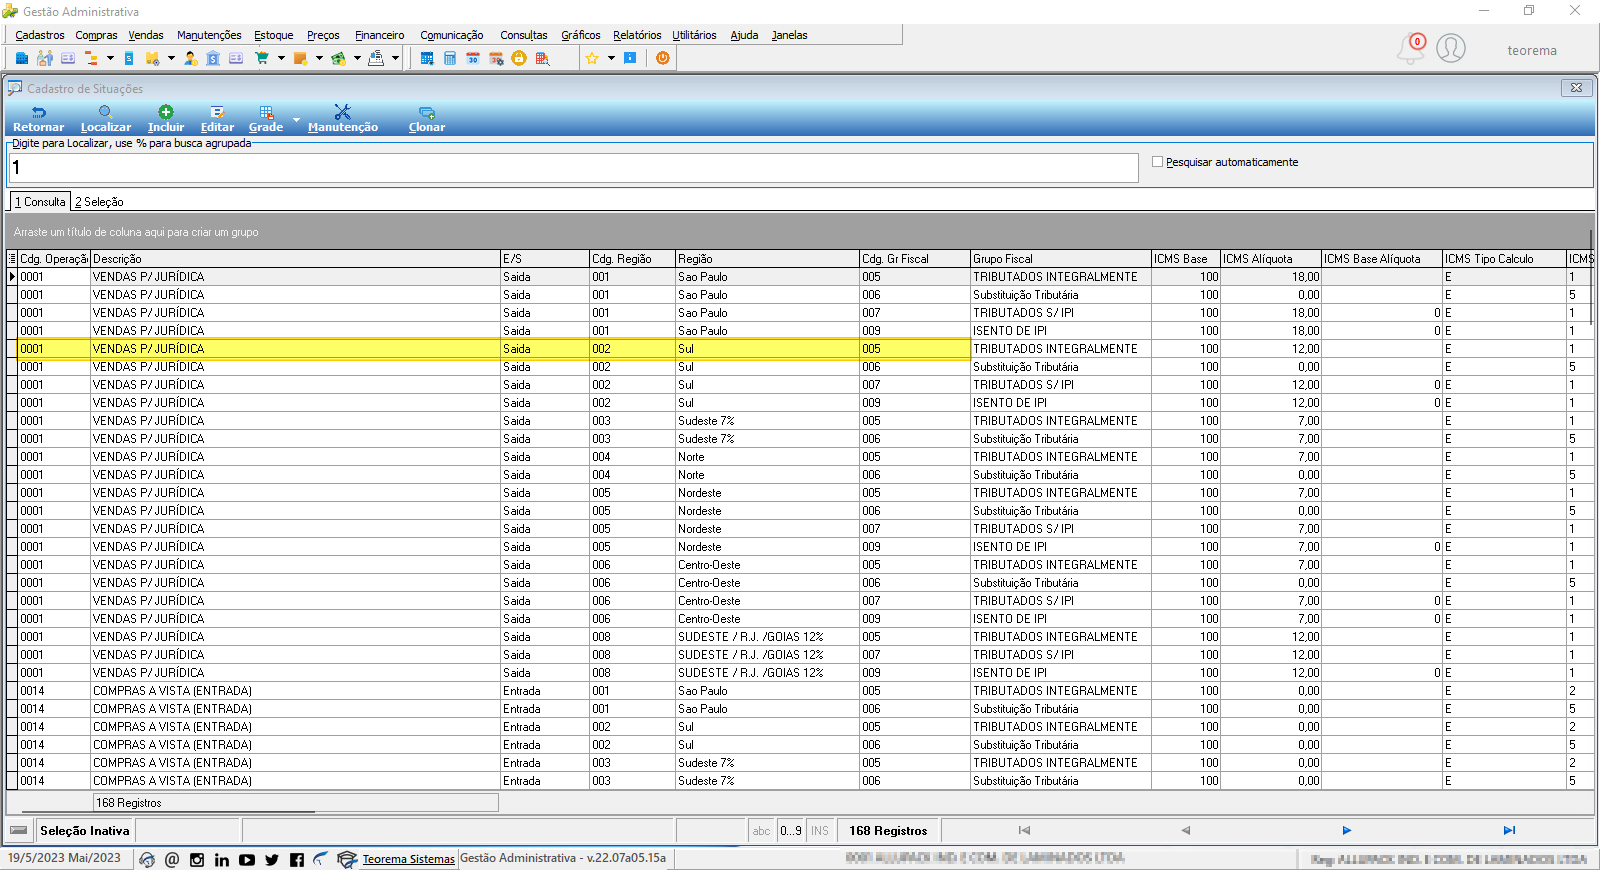The image size is (1600, 870).
Task: Click the calendar 30 icon
Action: coord(473,58)
